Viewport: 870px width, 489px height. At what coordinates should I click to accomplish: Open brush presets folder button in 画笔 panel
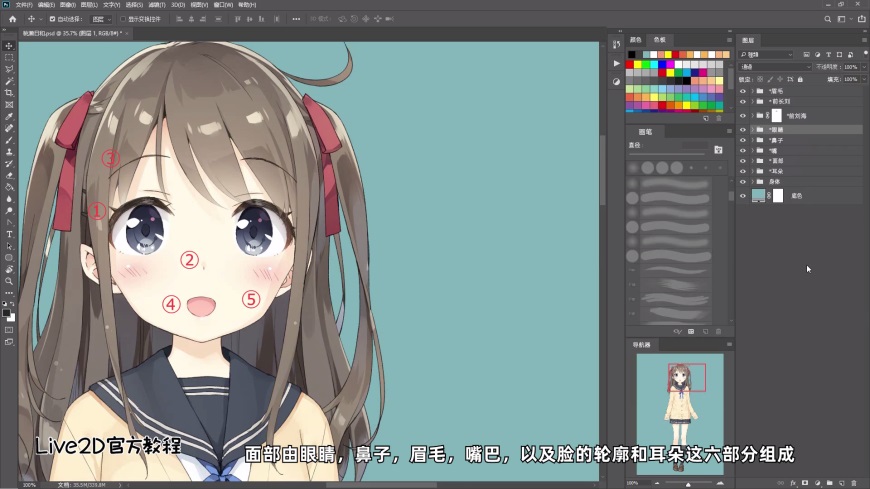[x=718, y=150]
